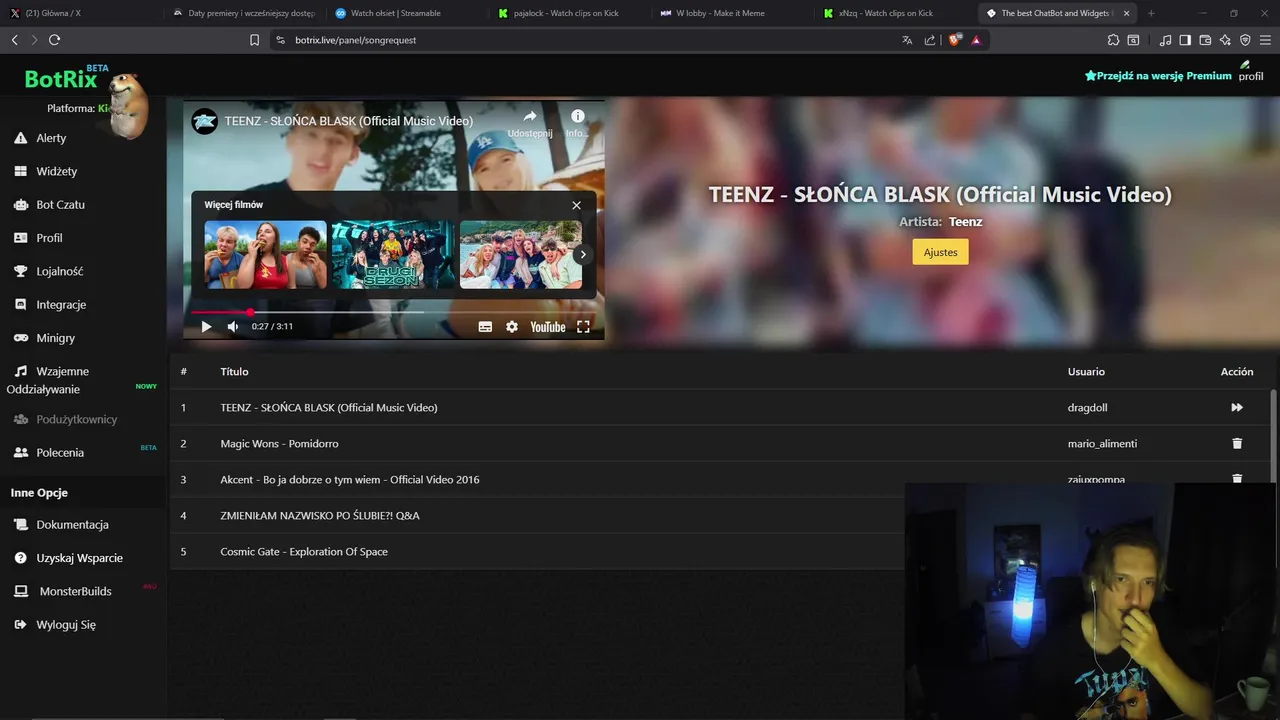Open the third suggested video thumbnail
Viewport: 1280px width, 720px height.
520,254
